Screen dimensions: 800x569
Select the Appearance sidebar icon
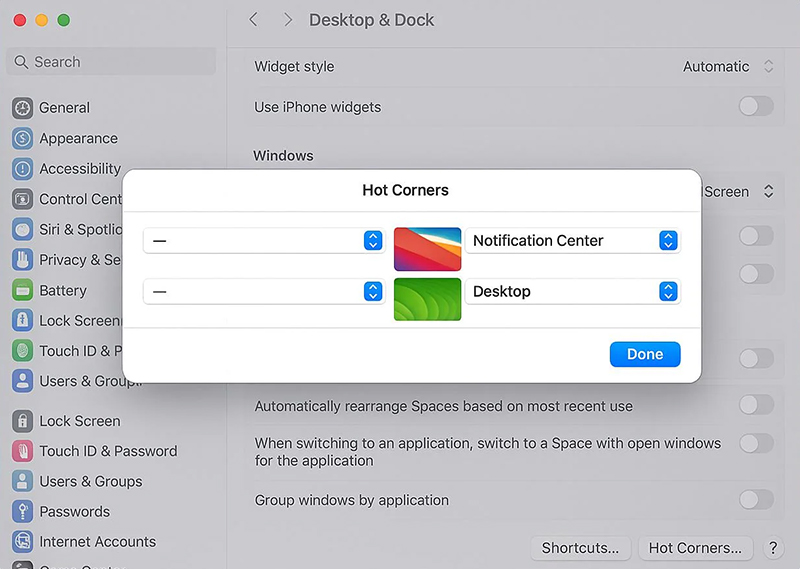tap(22, 138)
